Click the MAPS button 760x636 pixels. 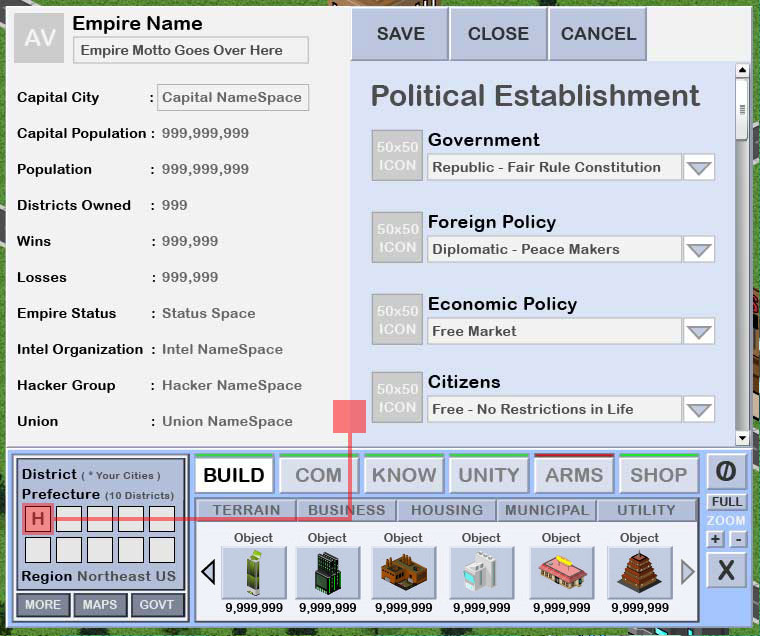click(x=100, y=605)
